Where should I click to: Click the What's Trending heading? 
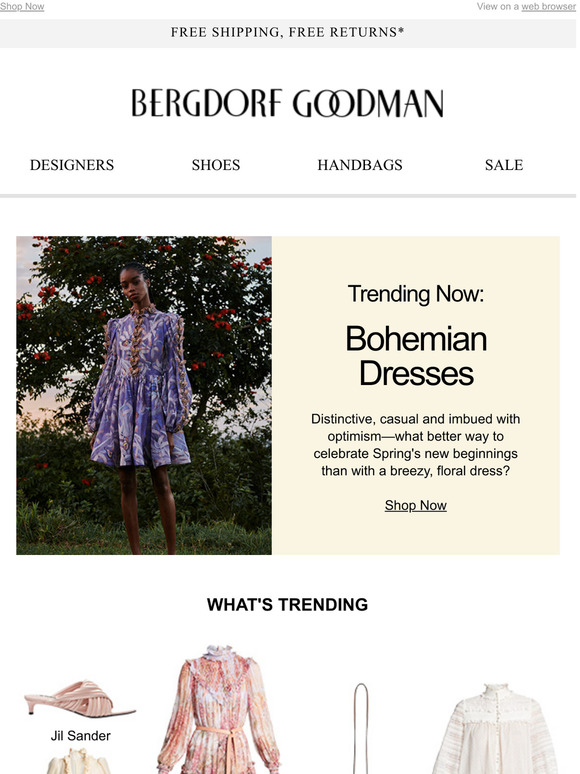[287, 605]
